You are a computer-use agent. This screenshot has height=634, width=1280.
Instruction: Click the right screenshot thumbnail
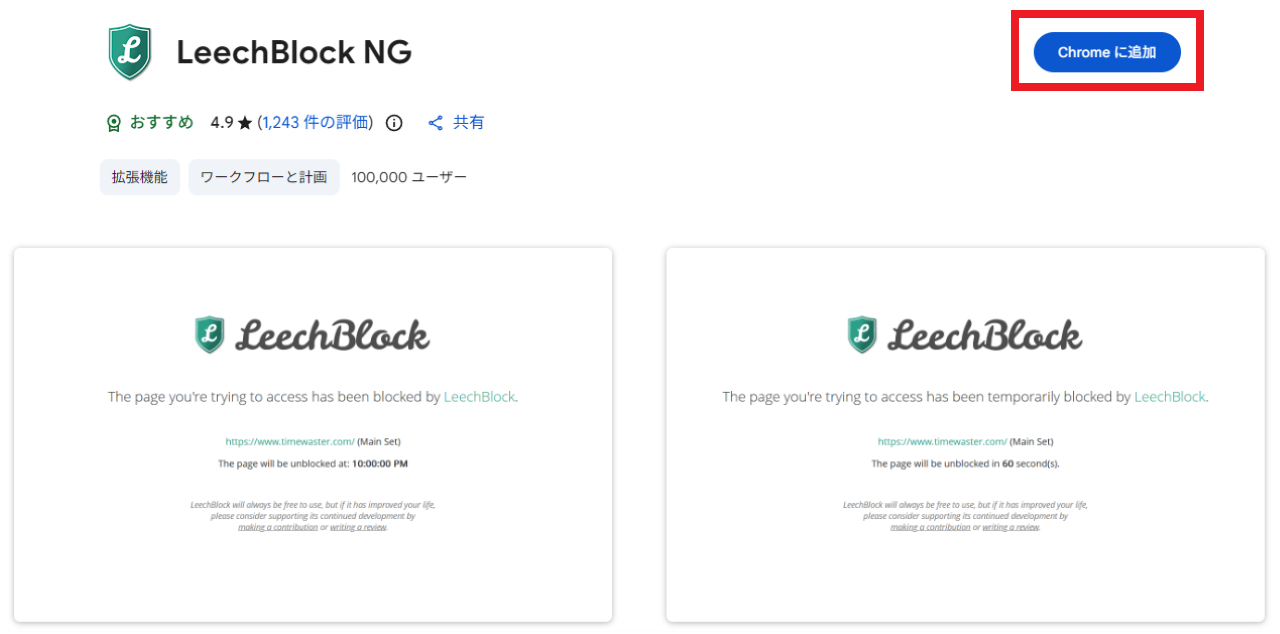pos(965,435)
